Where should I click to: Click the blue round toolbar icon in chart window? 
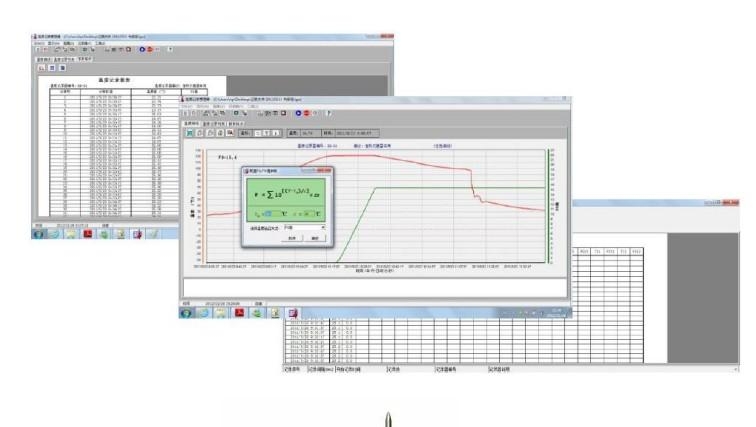[x=298, y=113]
